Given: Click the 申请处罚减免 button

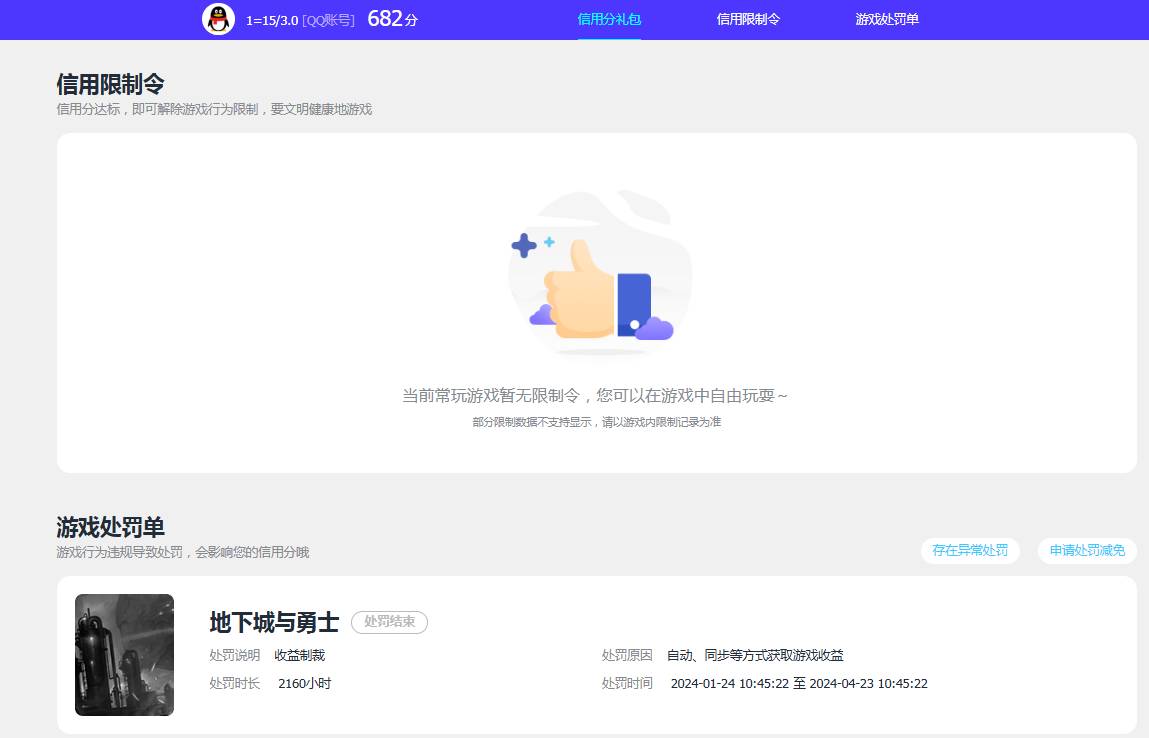Looking at the screenshot, I should click(x=1086, y=550).
